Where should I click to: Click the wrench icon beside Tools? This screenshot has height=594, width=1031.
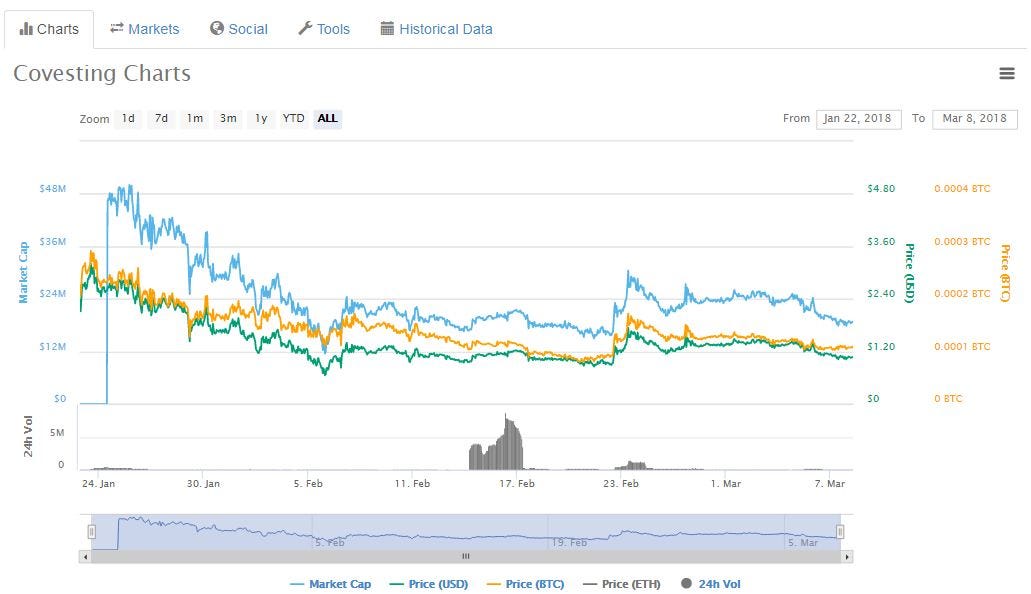(x=304, y=28)
